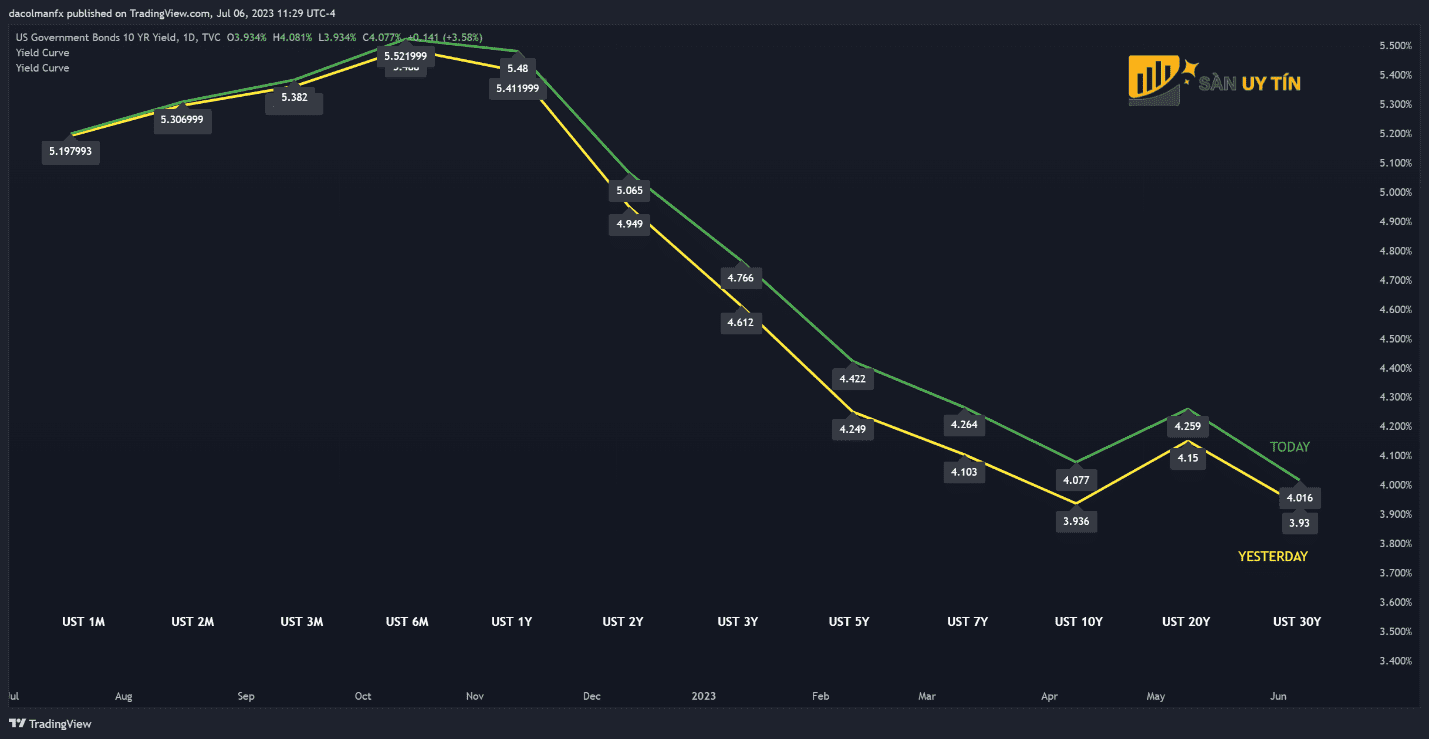This screenshot has width=1429, height=739.
Task: Click the 3.936 data label
Action: [x=1076, y=521]
